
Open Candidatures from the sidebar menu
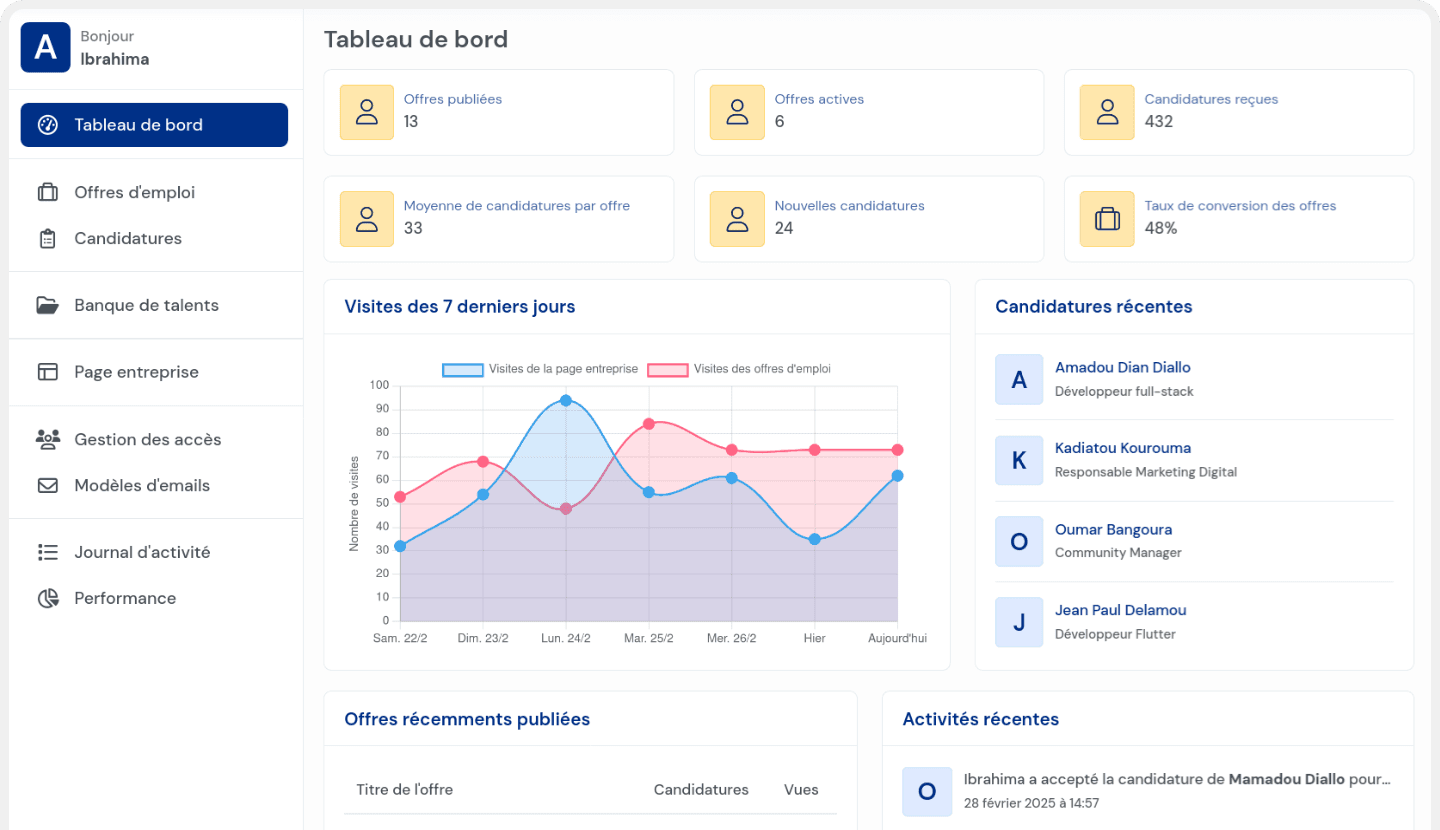[128, 238]
